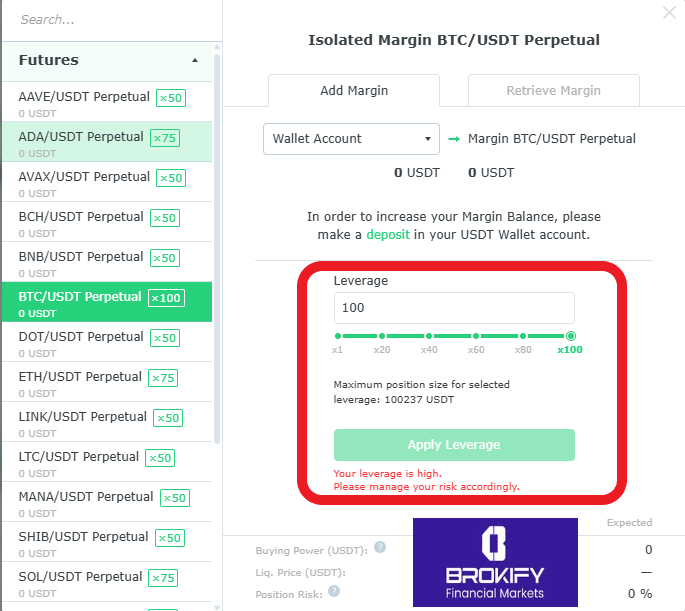Click the x50 leverage badge on AAVE/USDT
This screenshot has height=611, width=685.
point(171,98)
